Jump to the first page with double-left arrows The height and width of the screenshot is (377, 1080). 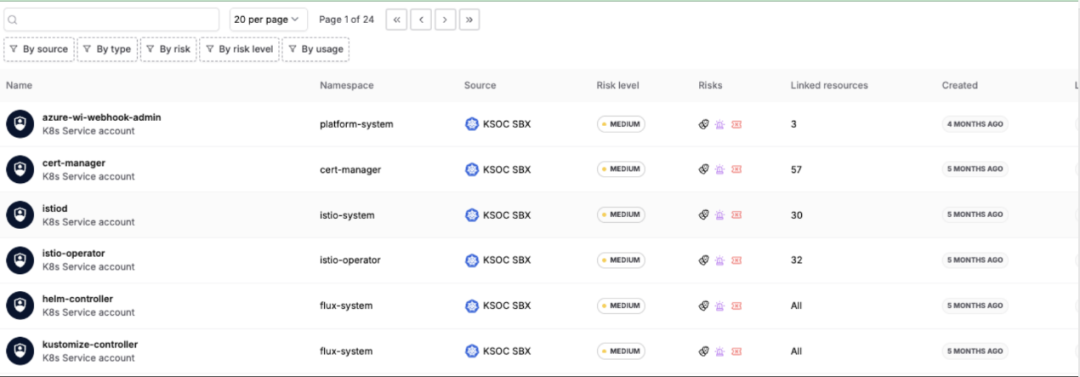click(x=396, y=19)
